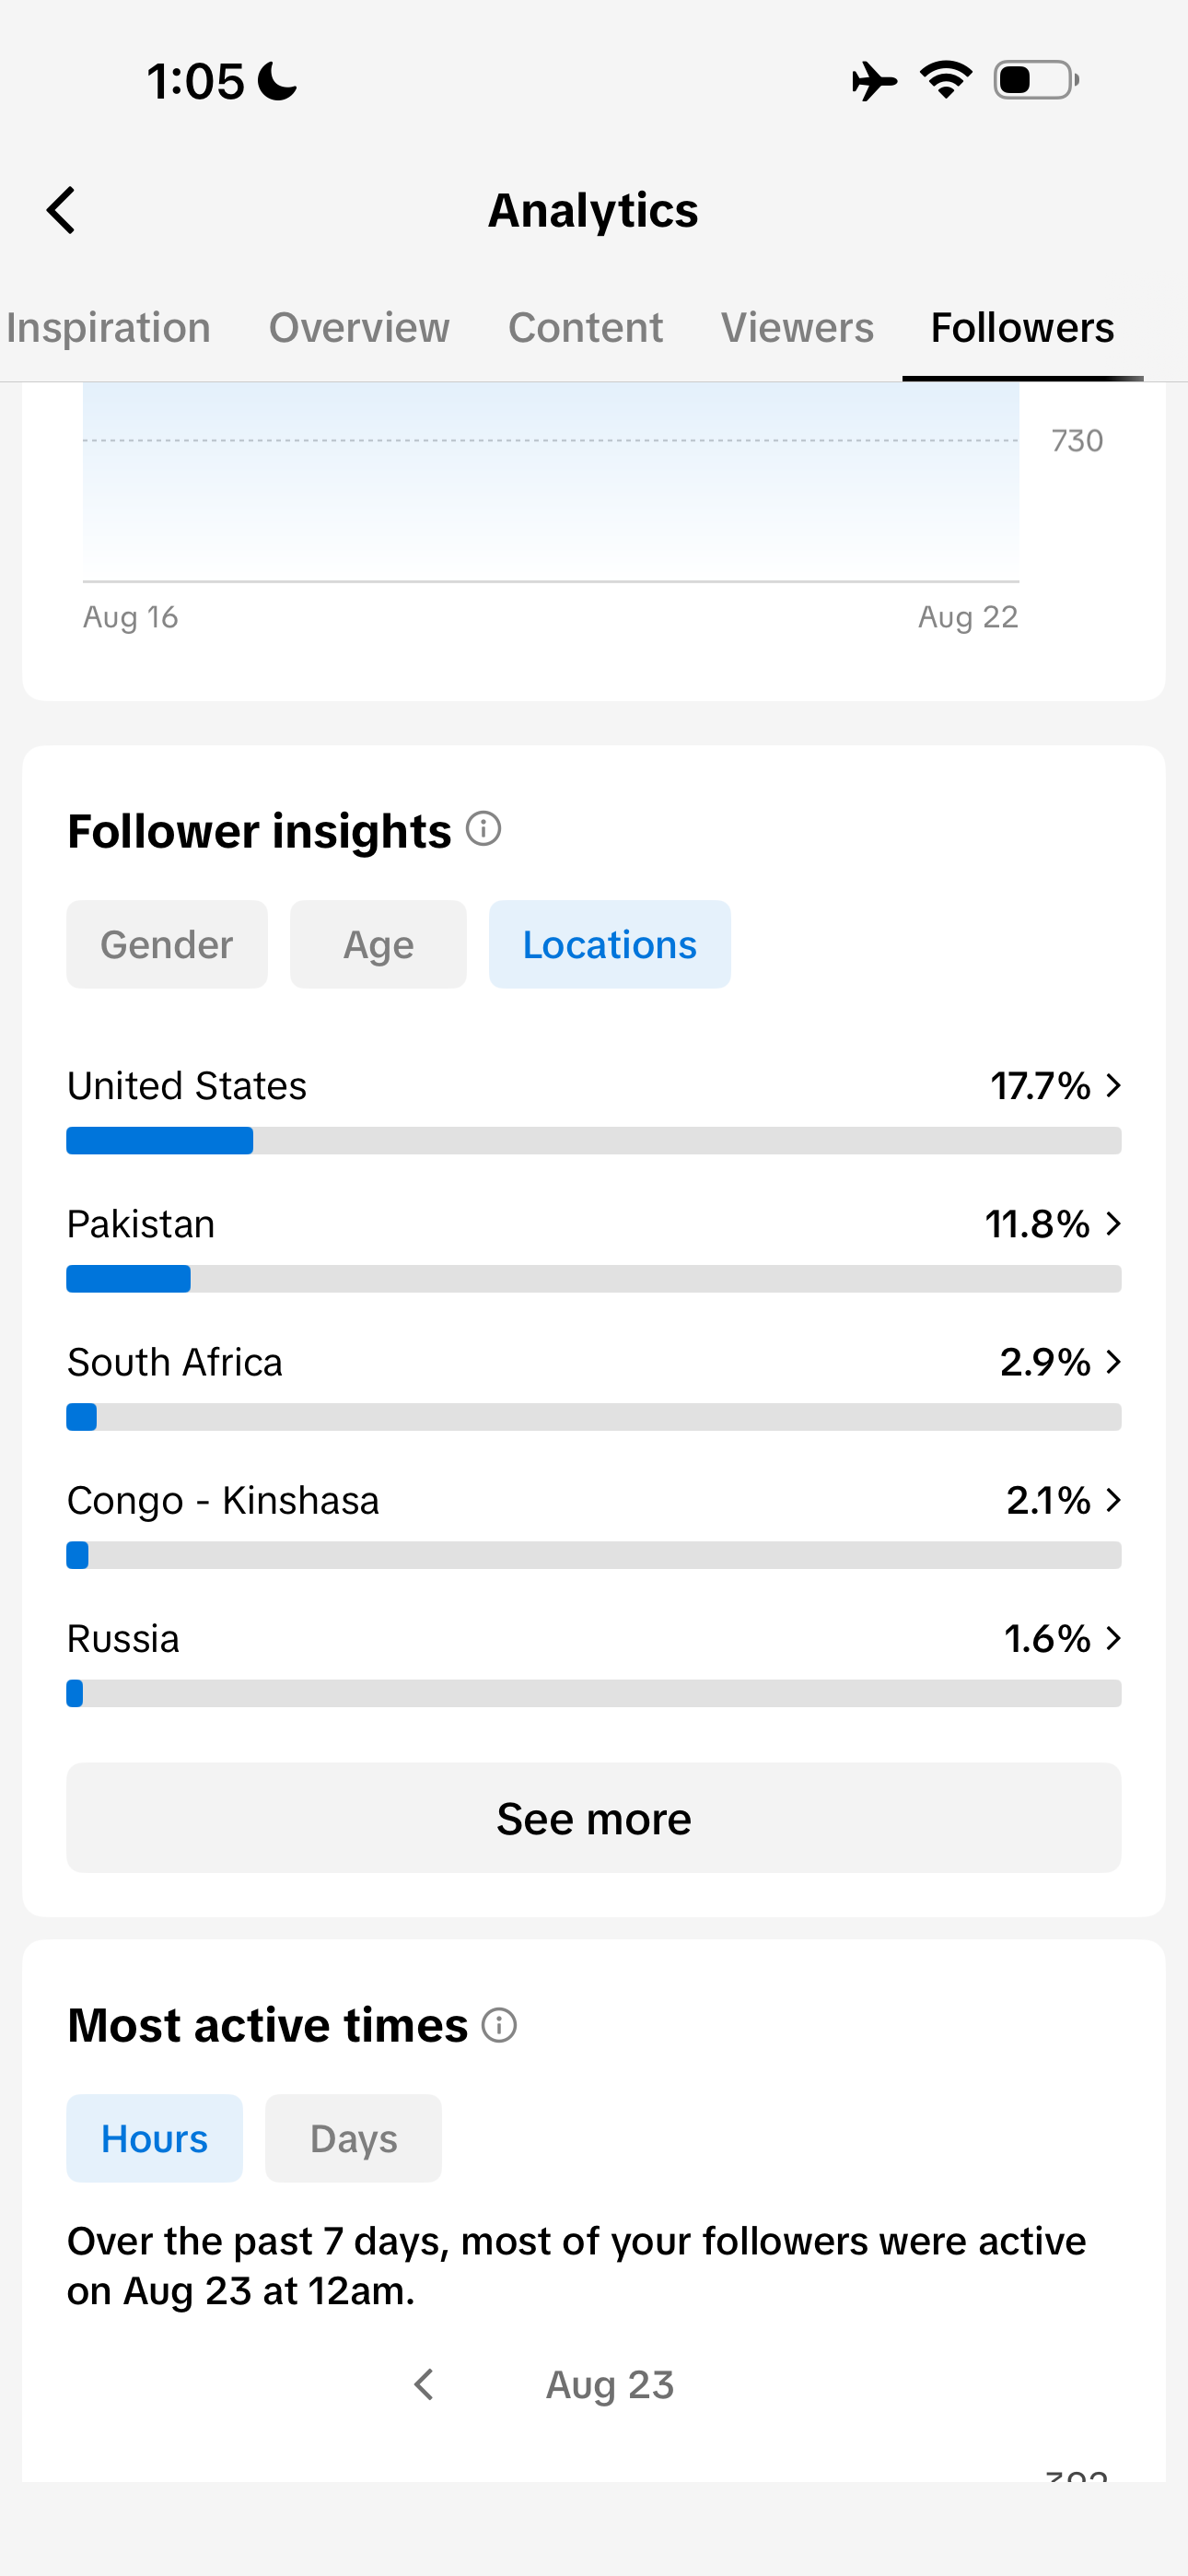Tap the See more button
Screen dimensions: 1188x2576
tap(594, 1817)
